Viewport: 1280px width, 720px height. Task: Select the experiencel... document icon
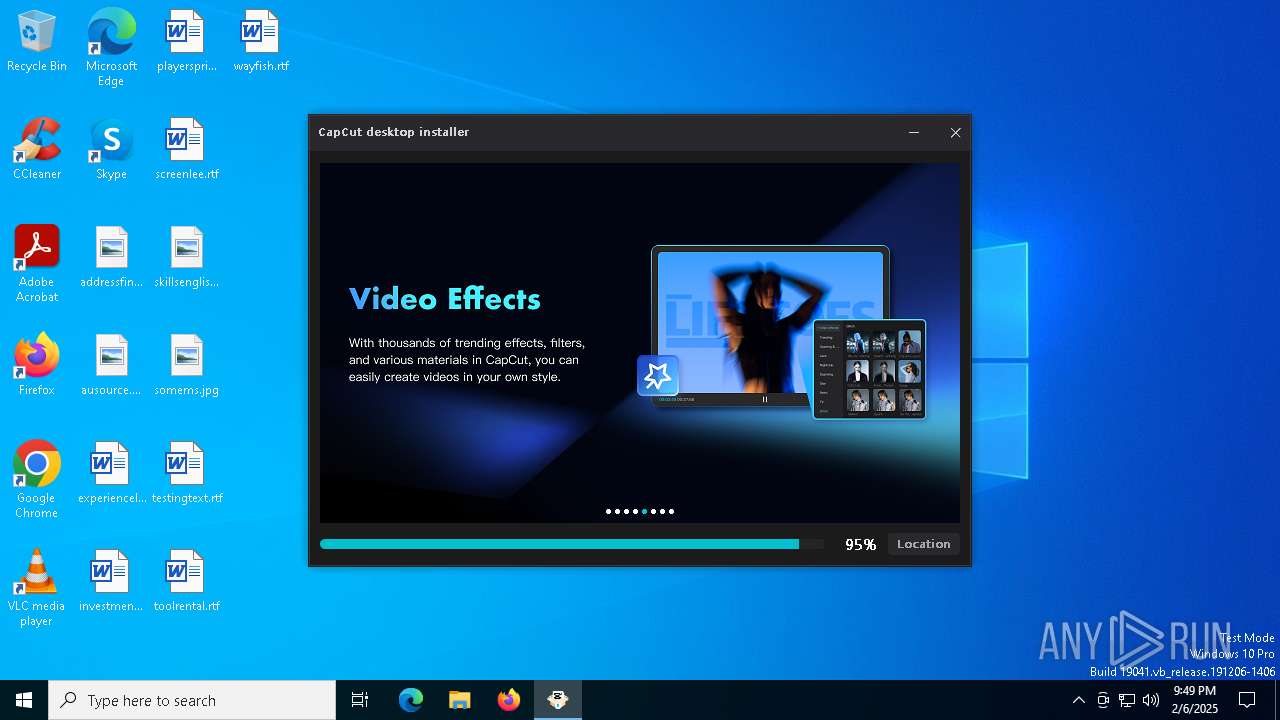coord(111,473)
